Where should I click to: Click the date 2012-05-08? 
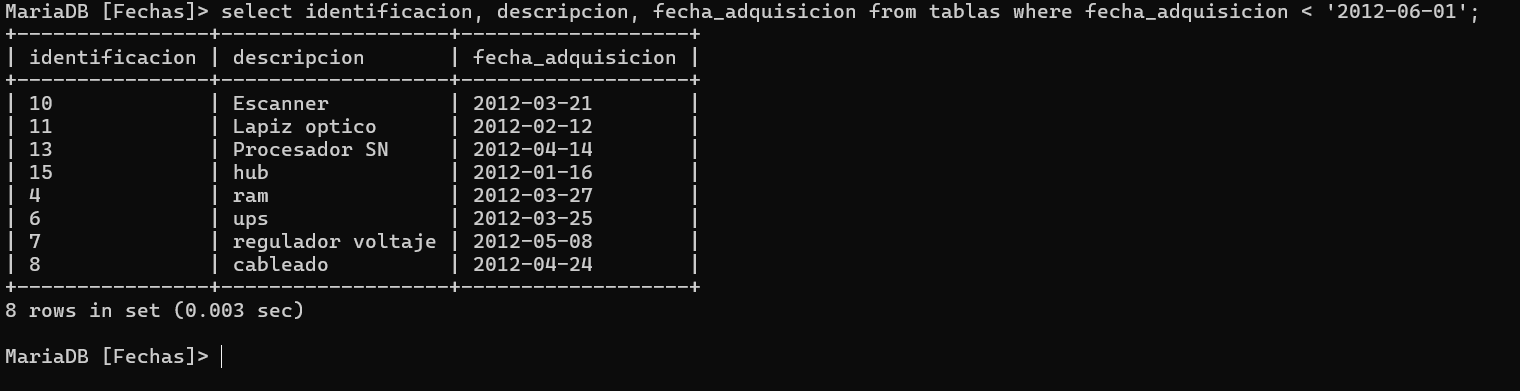tap(533, 241)
